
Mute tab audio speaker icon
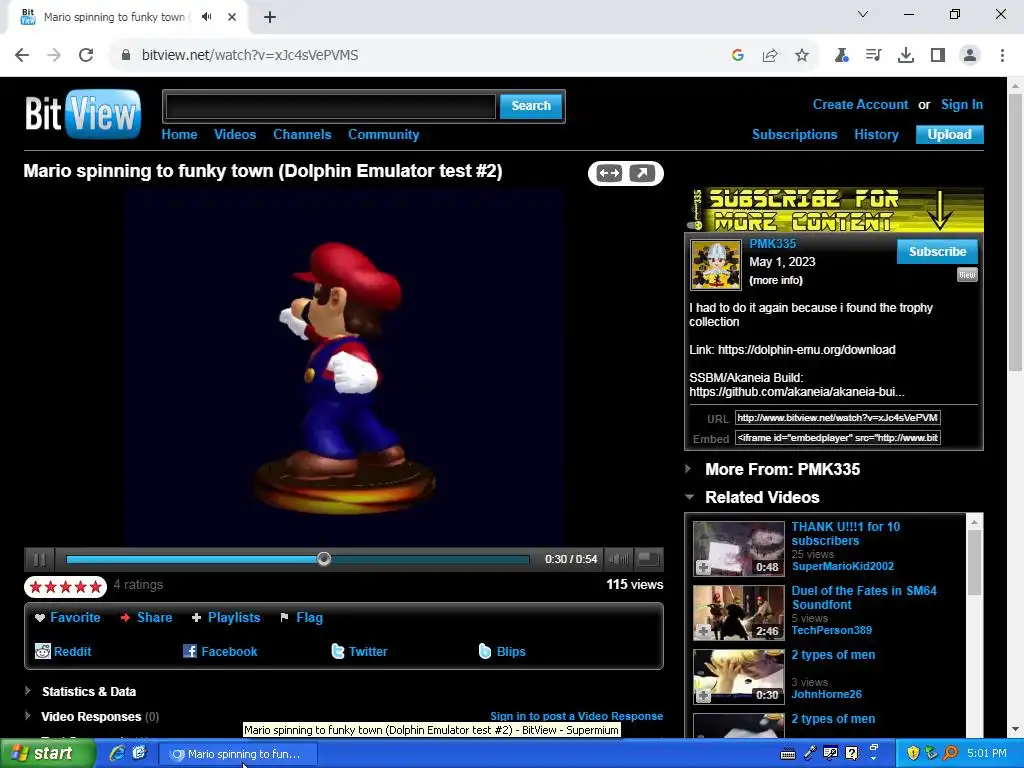point(206,17)
